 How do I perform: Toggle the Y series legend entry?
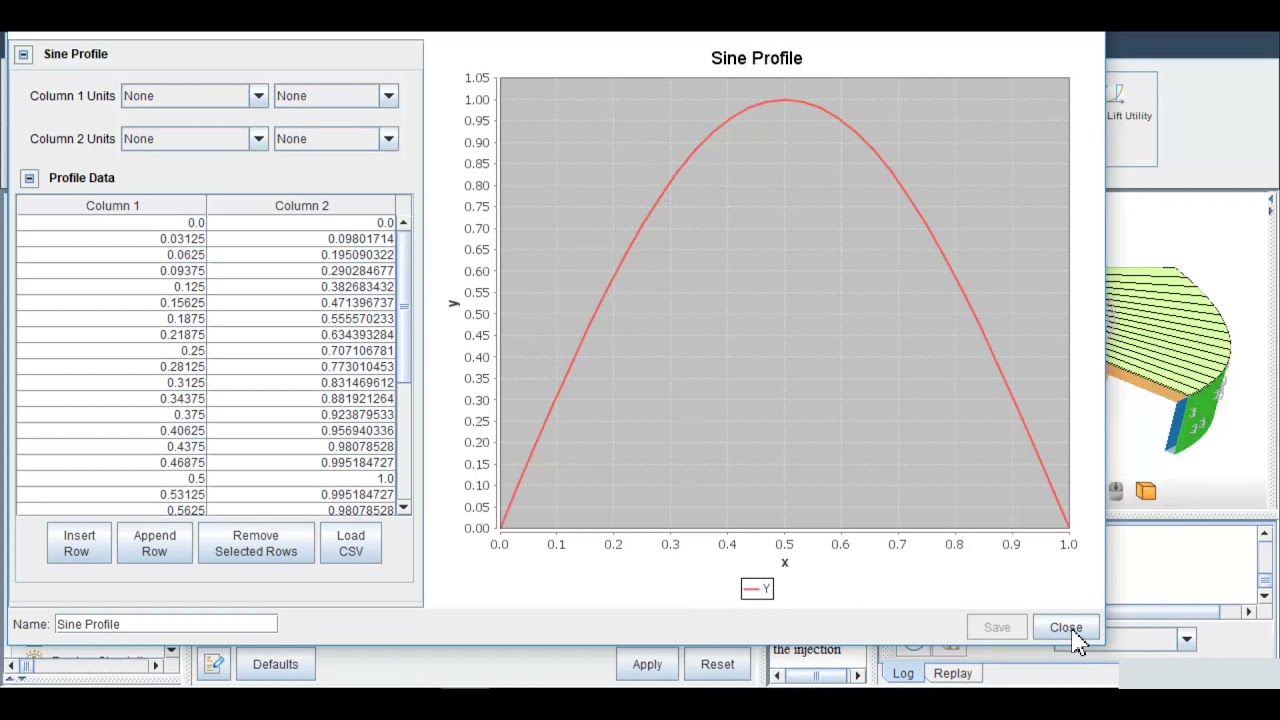tap(757, 589)
